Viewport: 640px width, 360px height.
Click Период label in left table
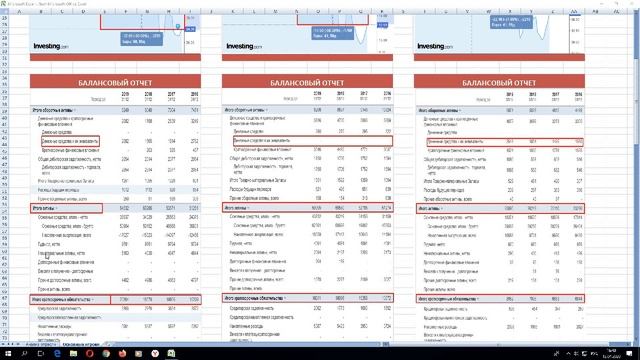pyautogui.click(x=98, y=99)
